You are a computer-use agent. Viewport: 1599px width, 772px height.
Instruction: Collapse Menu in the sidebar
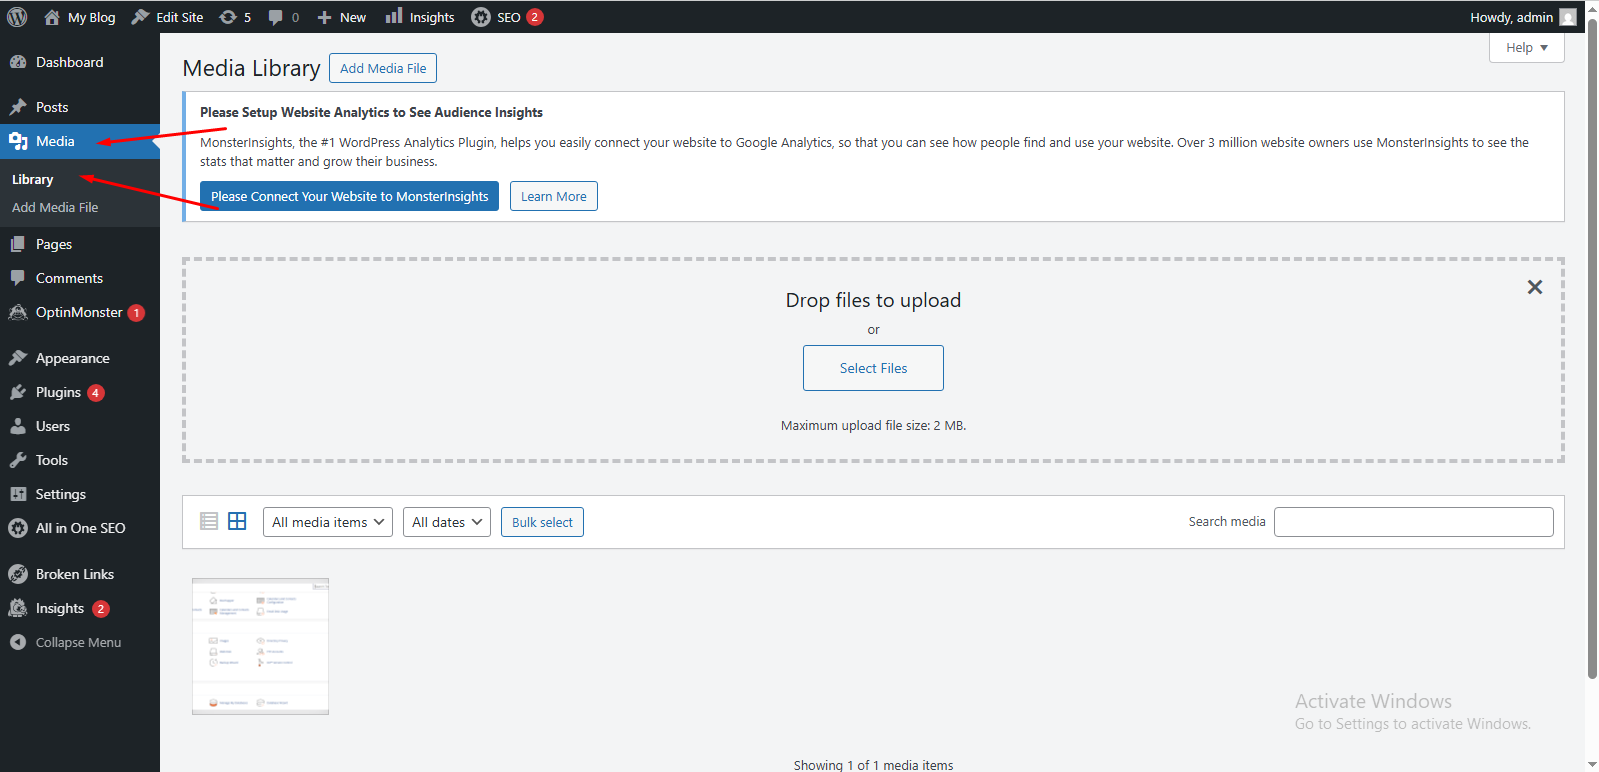pos(78,642)
